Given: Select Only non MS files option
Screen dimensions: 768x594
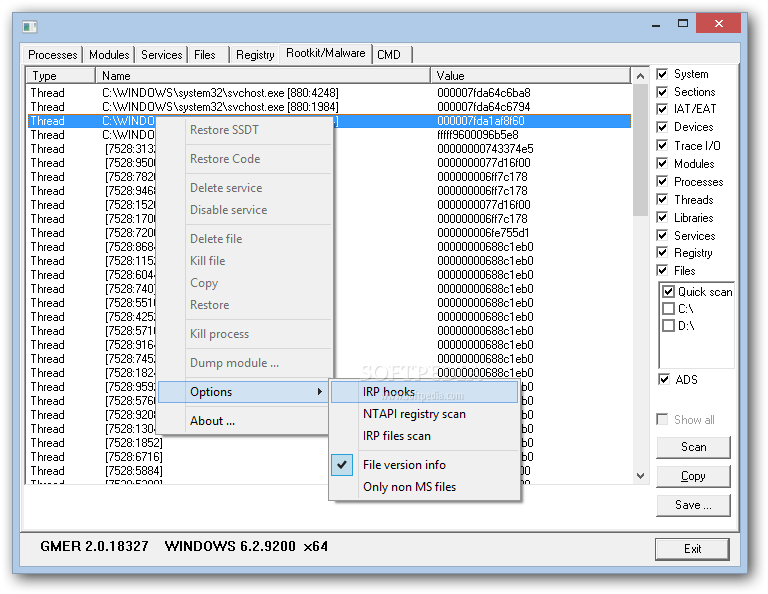Looking at the screenshot, I should [x=424, y=487].
